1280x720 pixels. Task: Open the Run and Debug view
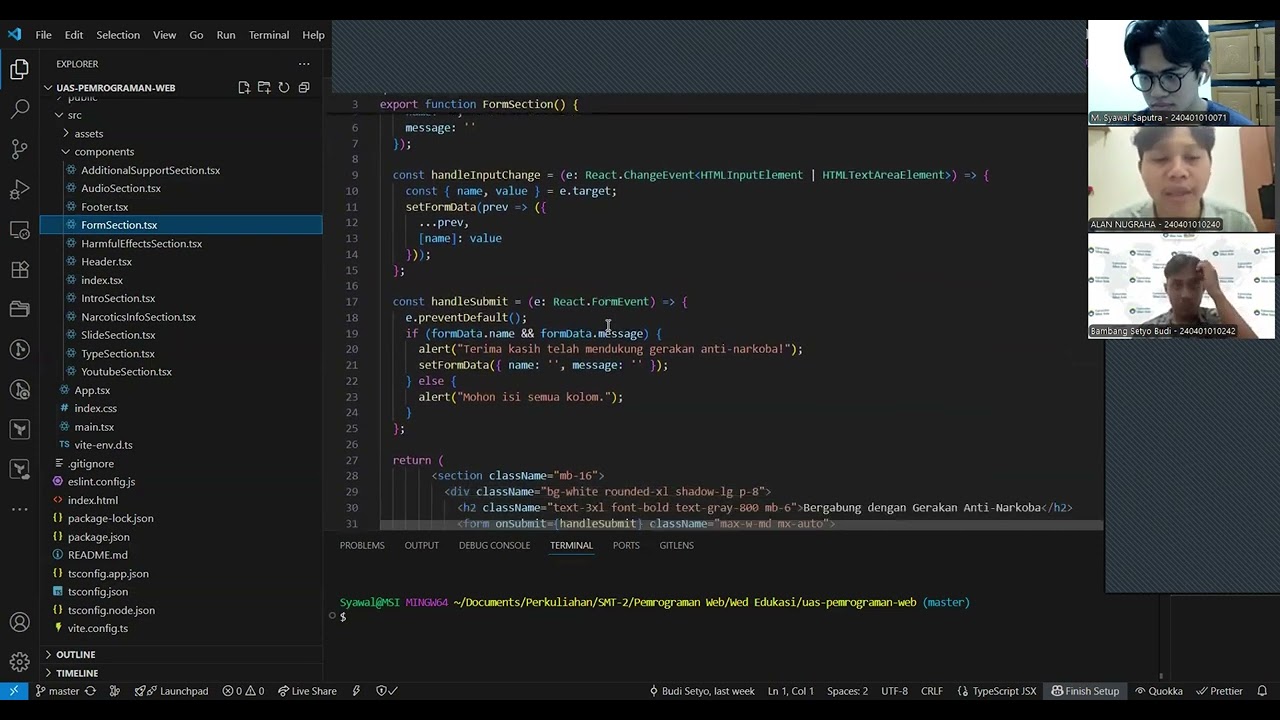[19, 189]
